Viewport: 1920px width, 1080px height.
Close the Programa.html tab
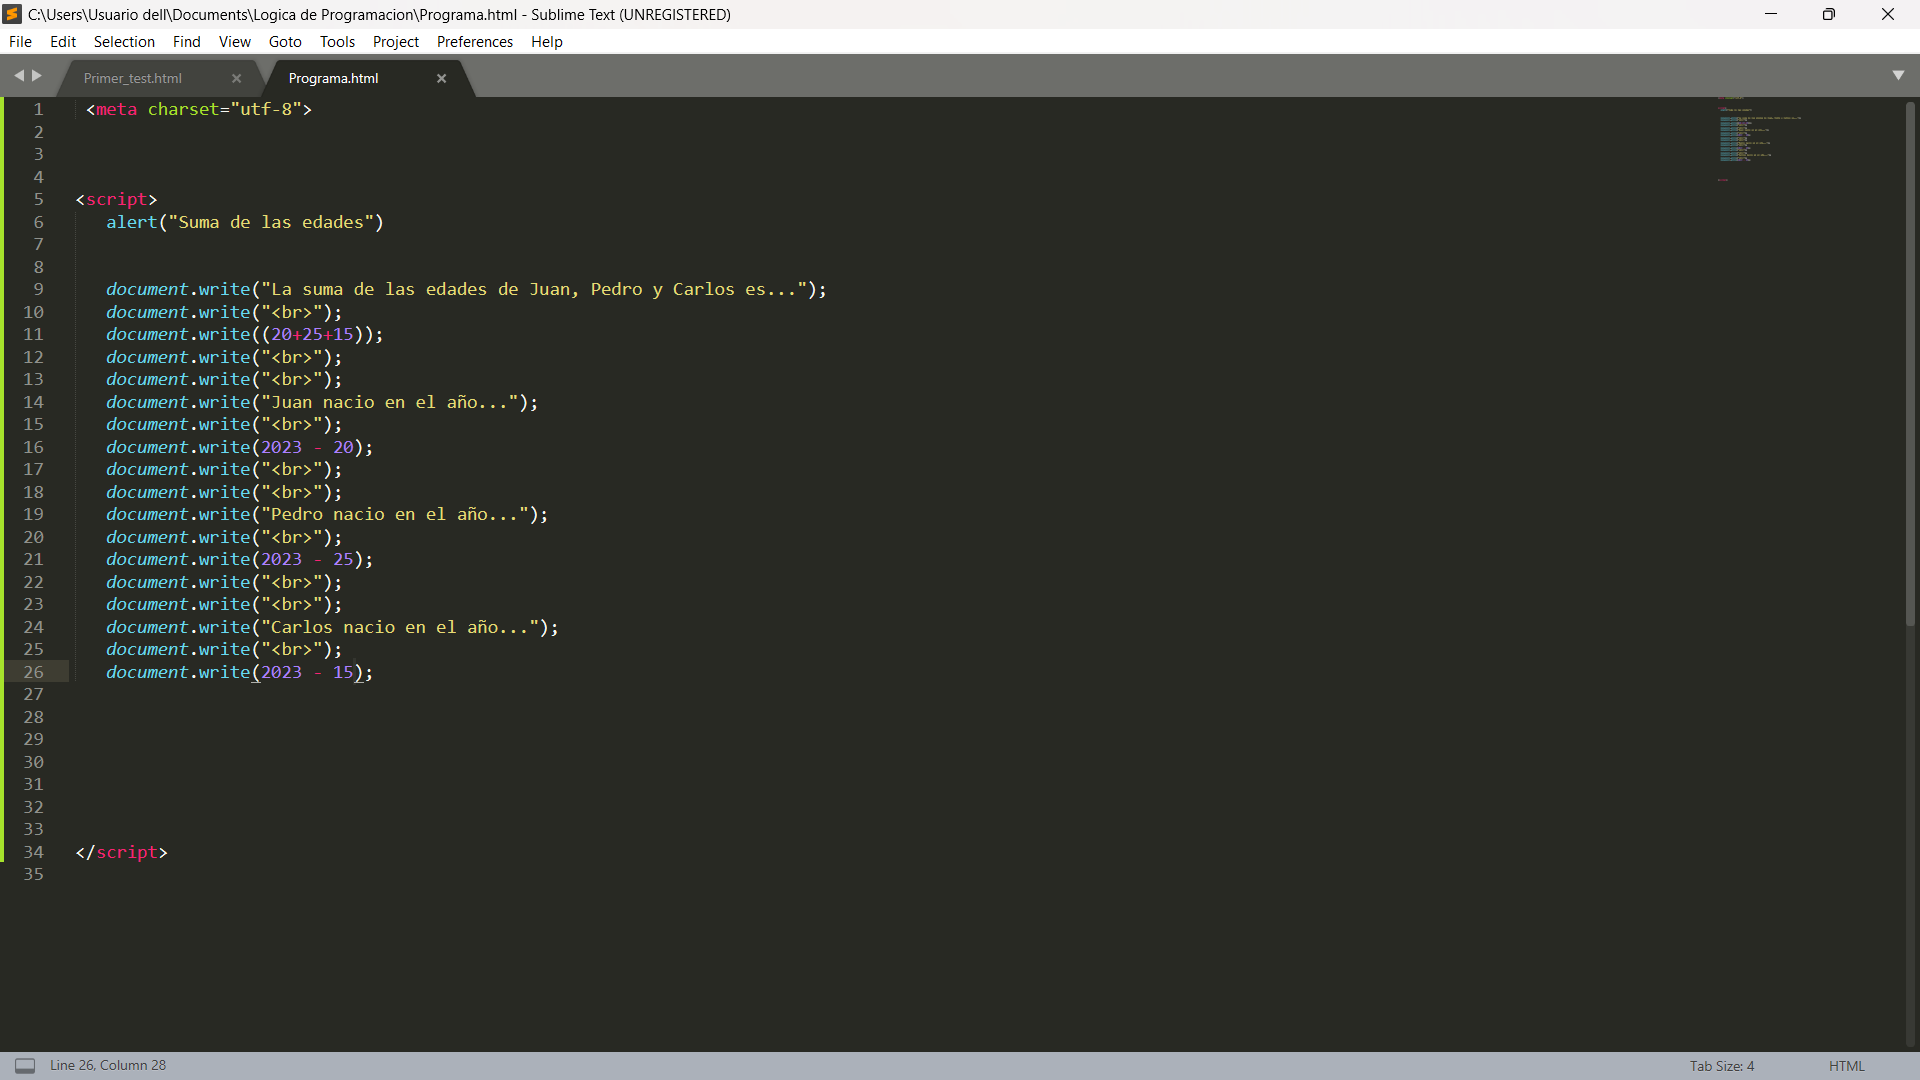(441, 78)
